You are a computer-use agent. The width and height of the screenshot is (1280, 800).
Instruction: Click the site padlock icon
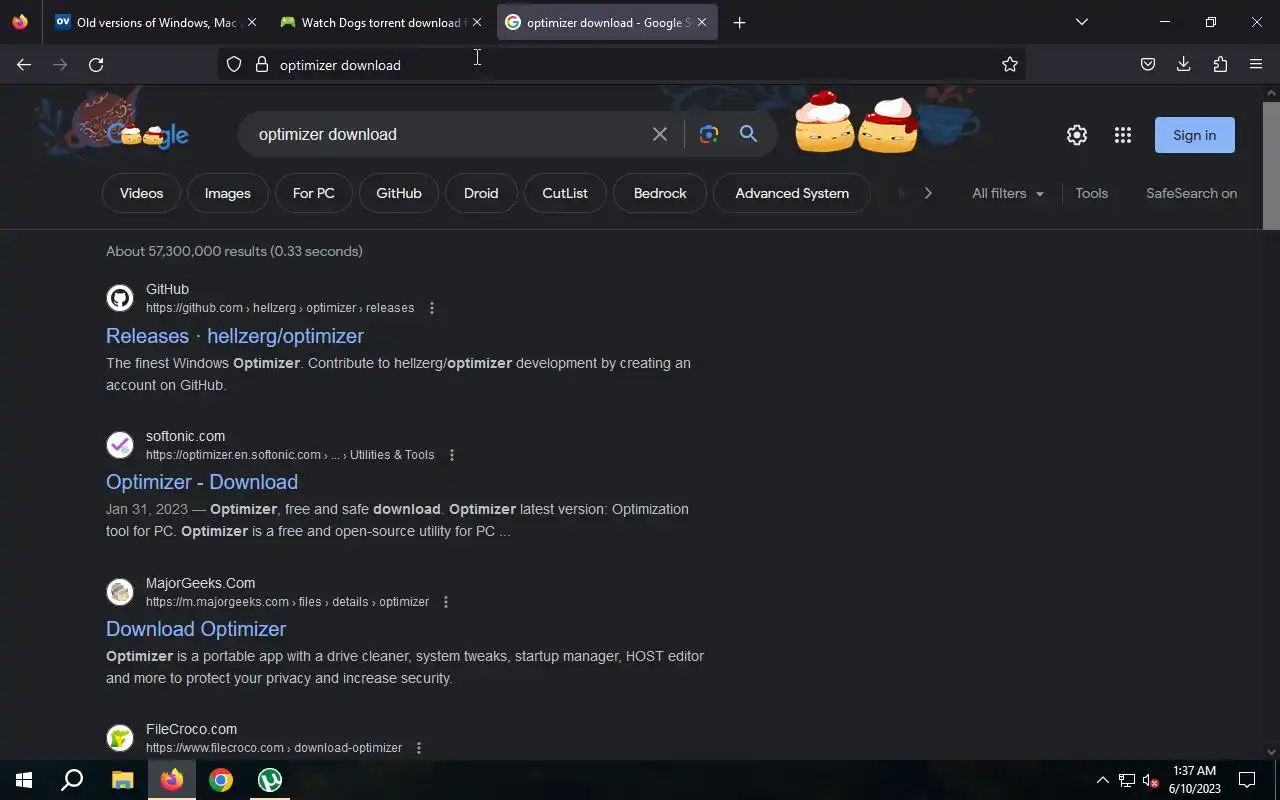(262, 65)
